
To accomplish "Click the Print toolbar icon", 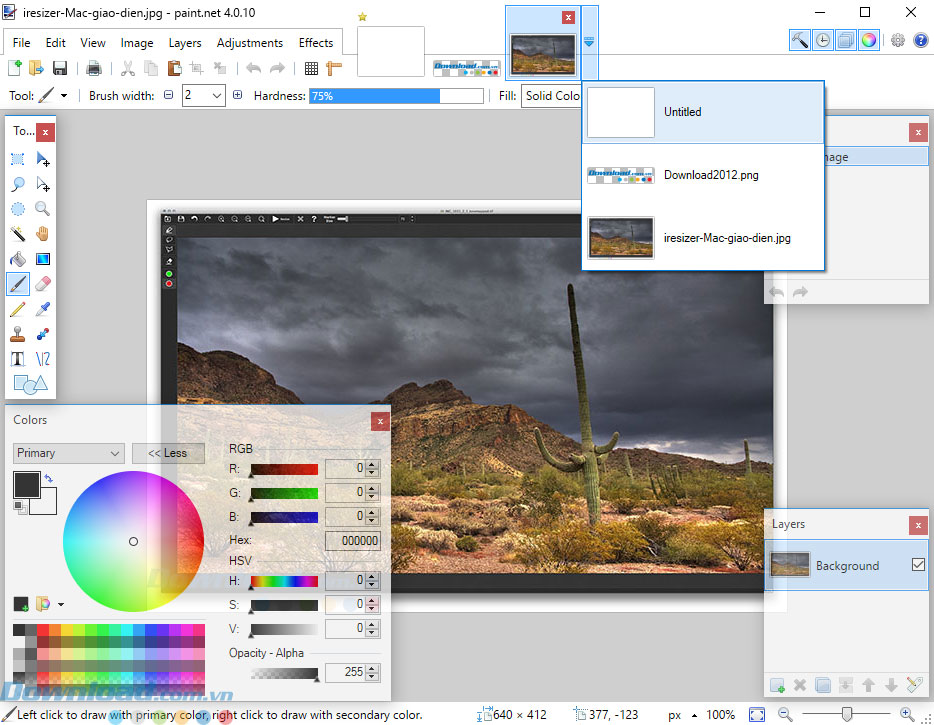I will click(x=94, y=68).
